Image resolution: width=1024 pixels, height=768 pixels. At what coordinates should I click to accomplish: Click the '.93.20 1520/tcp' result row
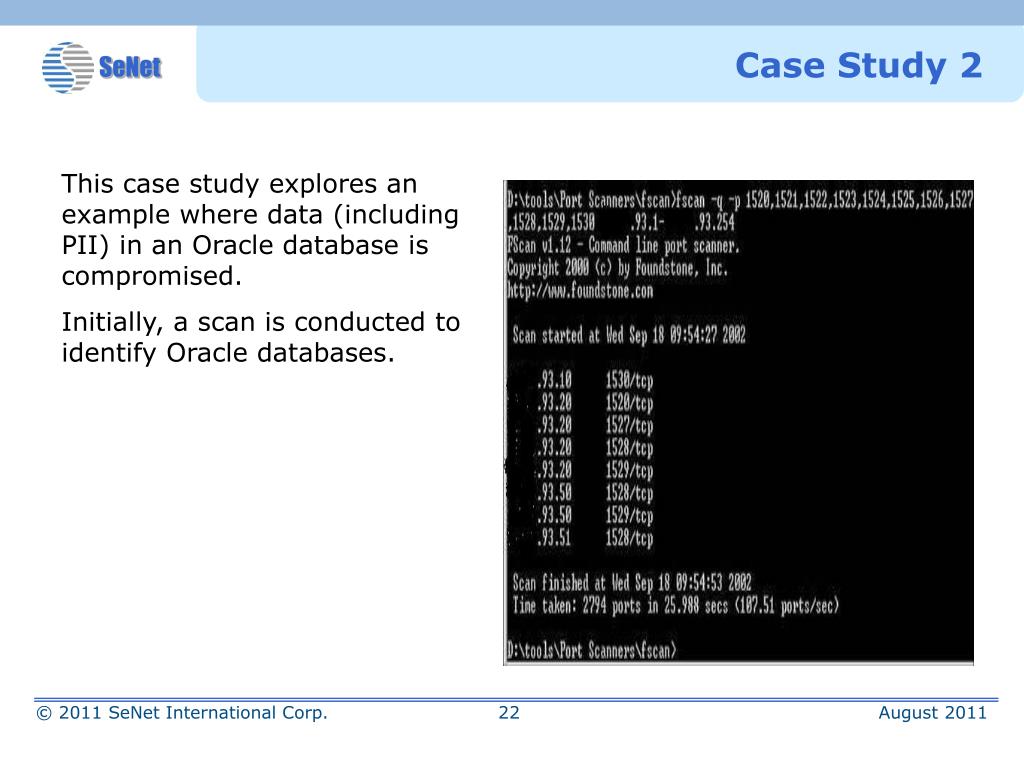coord(595,402)
